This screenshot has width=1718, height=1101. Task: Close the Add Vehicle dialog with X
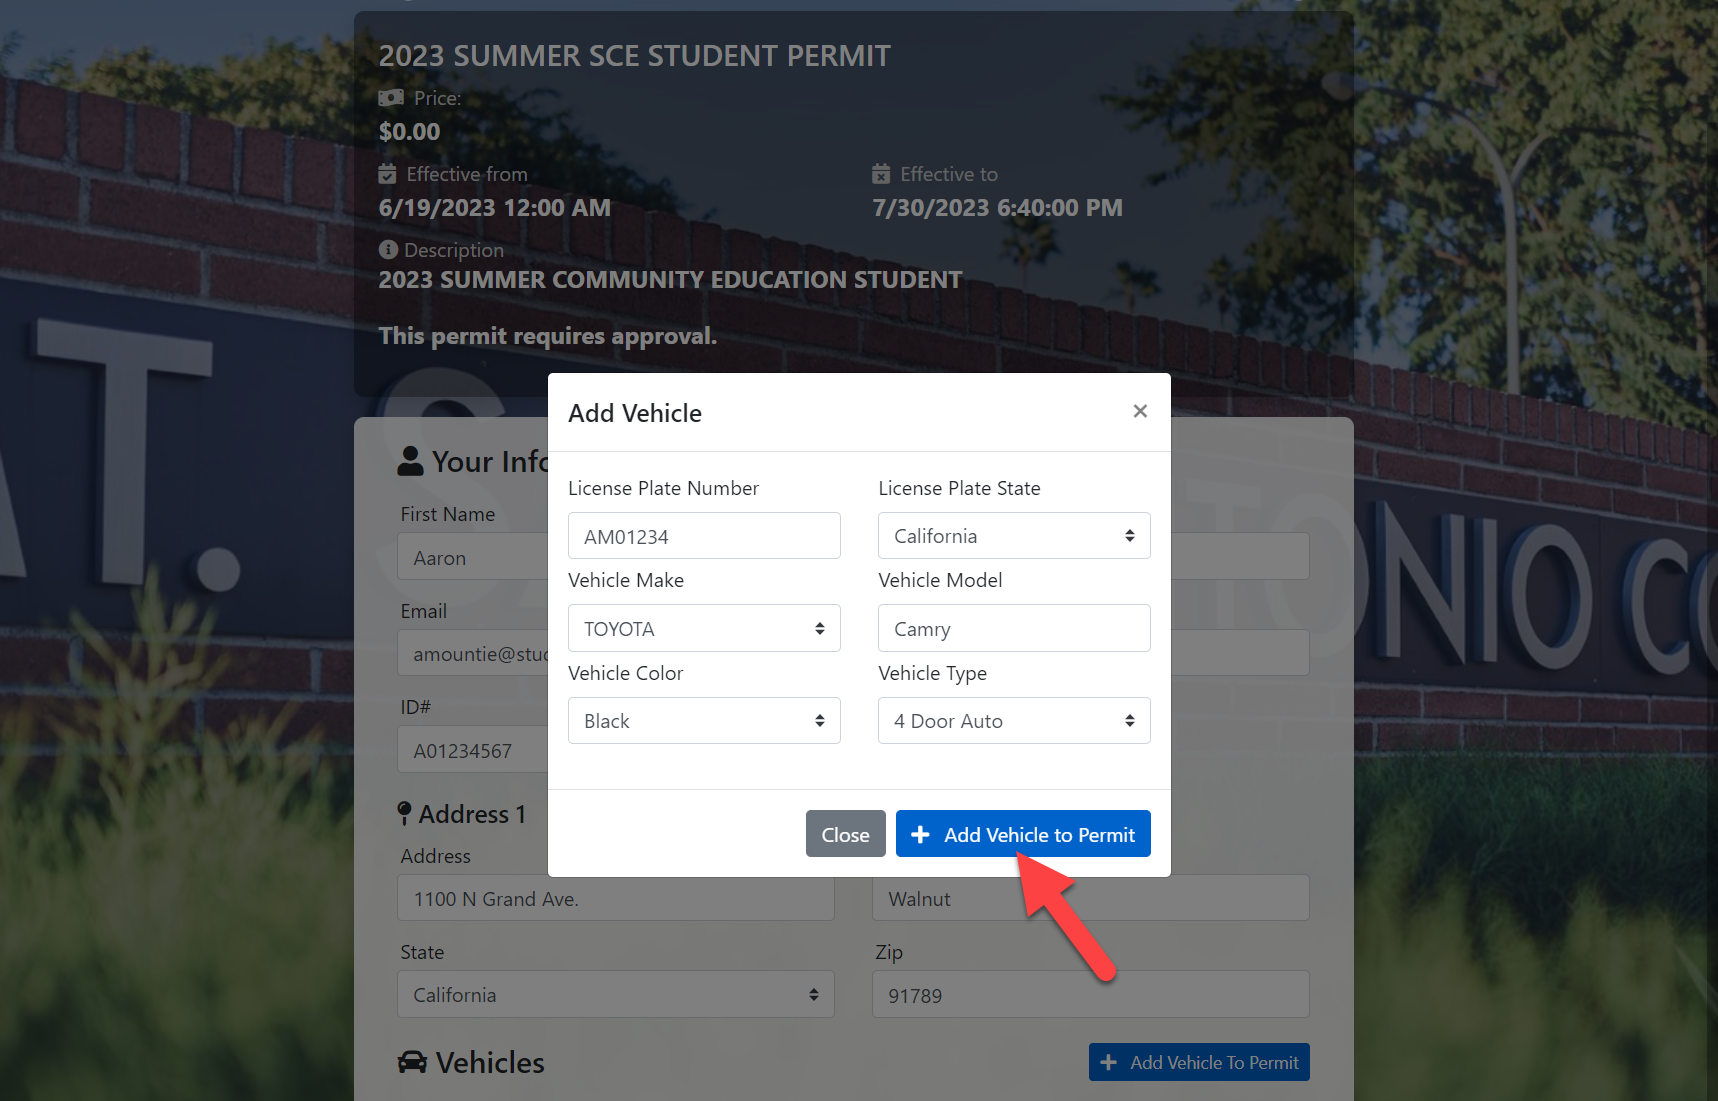tap(1140, 411)
